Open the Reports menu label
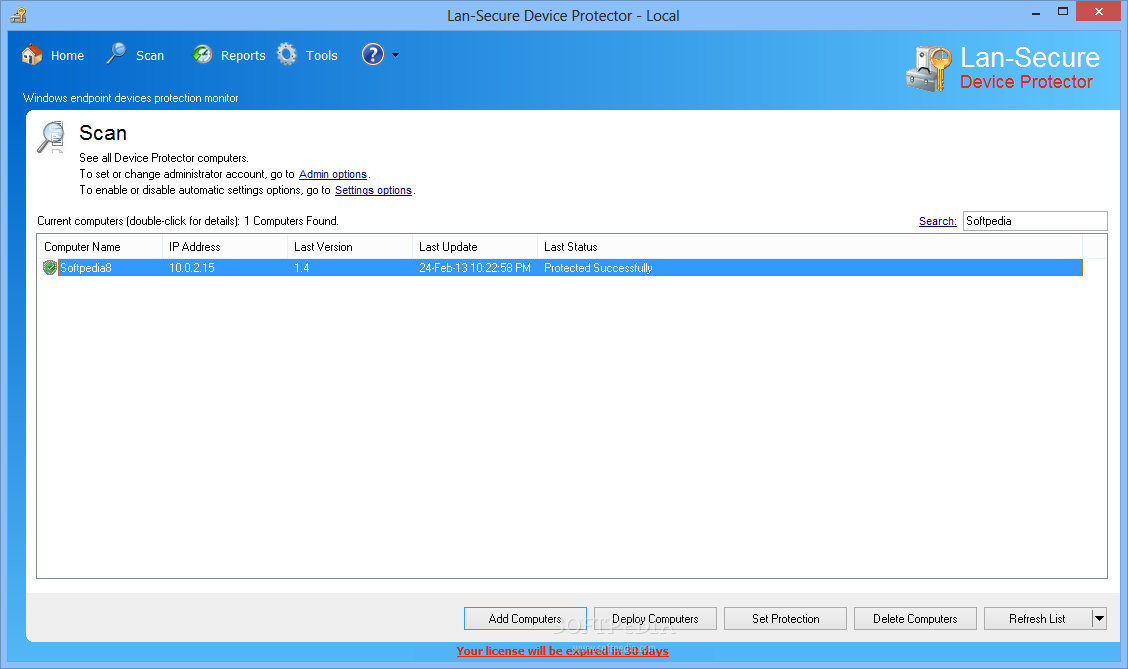Screen dimensions: 1128x669 242,55
